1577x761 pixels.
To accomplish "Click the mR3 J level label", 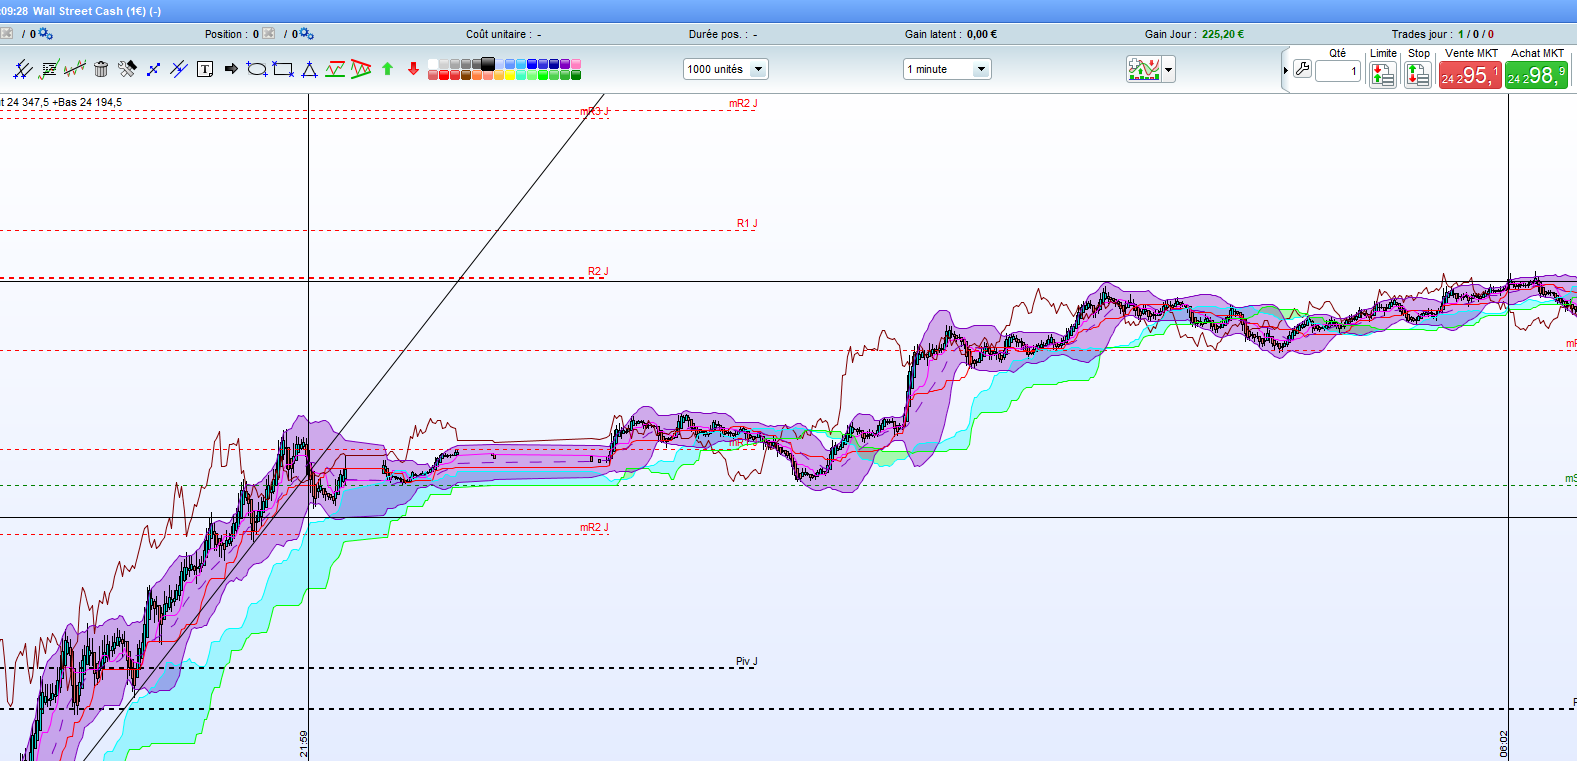I will coord(595,112).
